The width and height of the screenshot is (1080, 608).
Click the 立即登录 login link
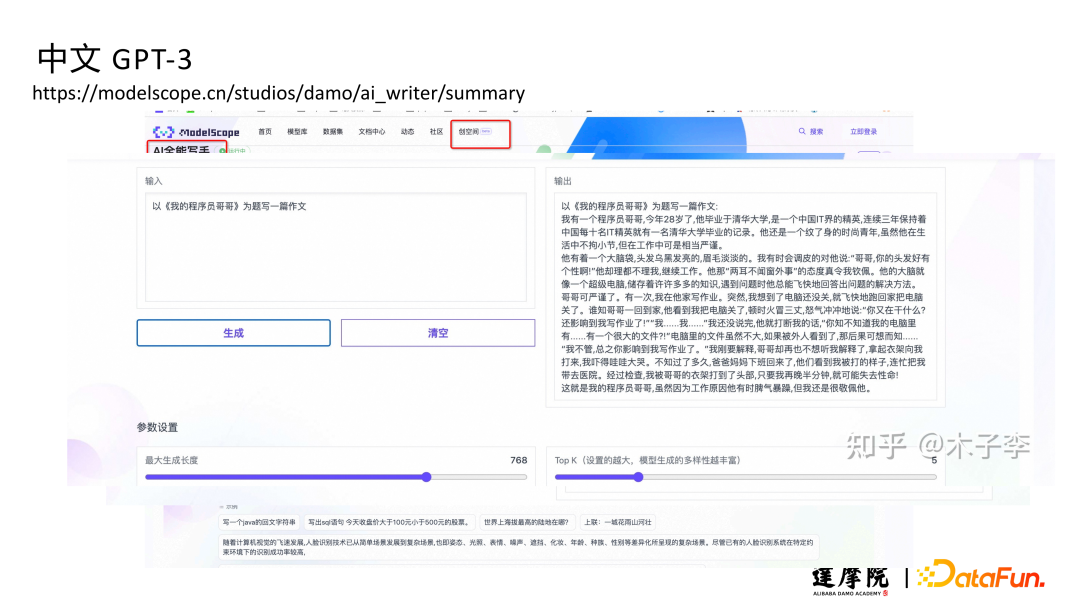click(x=863, y=132)
